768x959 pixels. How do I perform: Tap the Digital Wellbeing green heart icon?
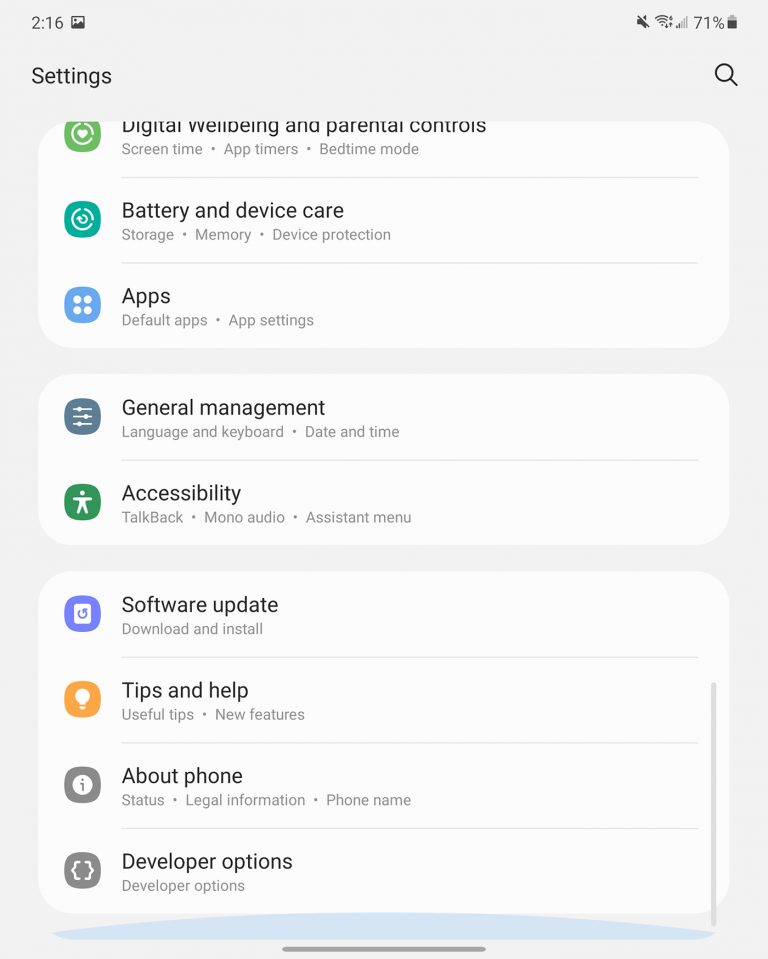click(x=83, y=135)
